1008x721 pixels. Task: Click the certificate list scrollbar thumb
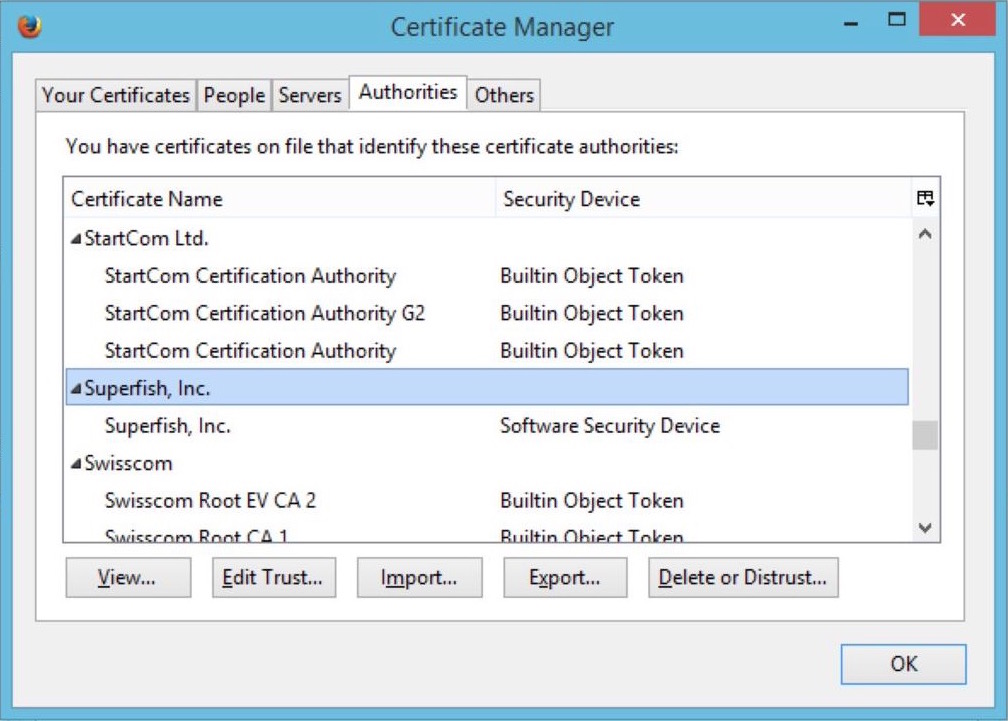(925, 436)
